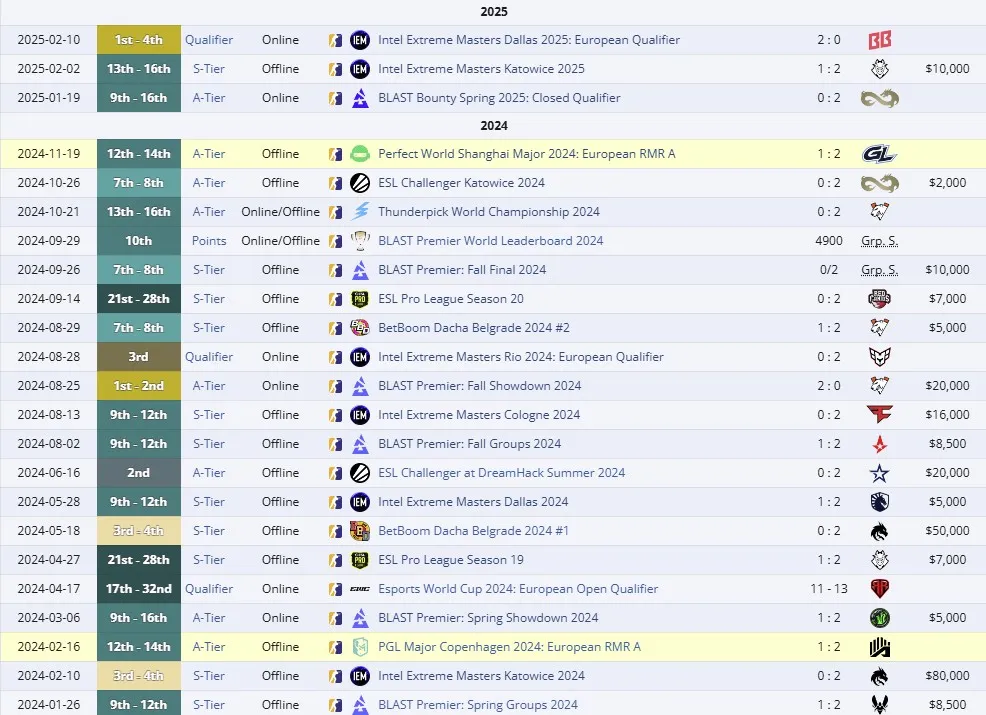
Task: Click the GamerLegion logo in Shanghai Major RMR row
Action: [x=880, y=153]
